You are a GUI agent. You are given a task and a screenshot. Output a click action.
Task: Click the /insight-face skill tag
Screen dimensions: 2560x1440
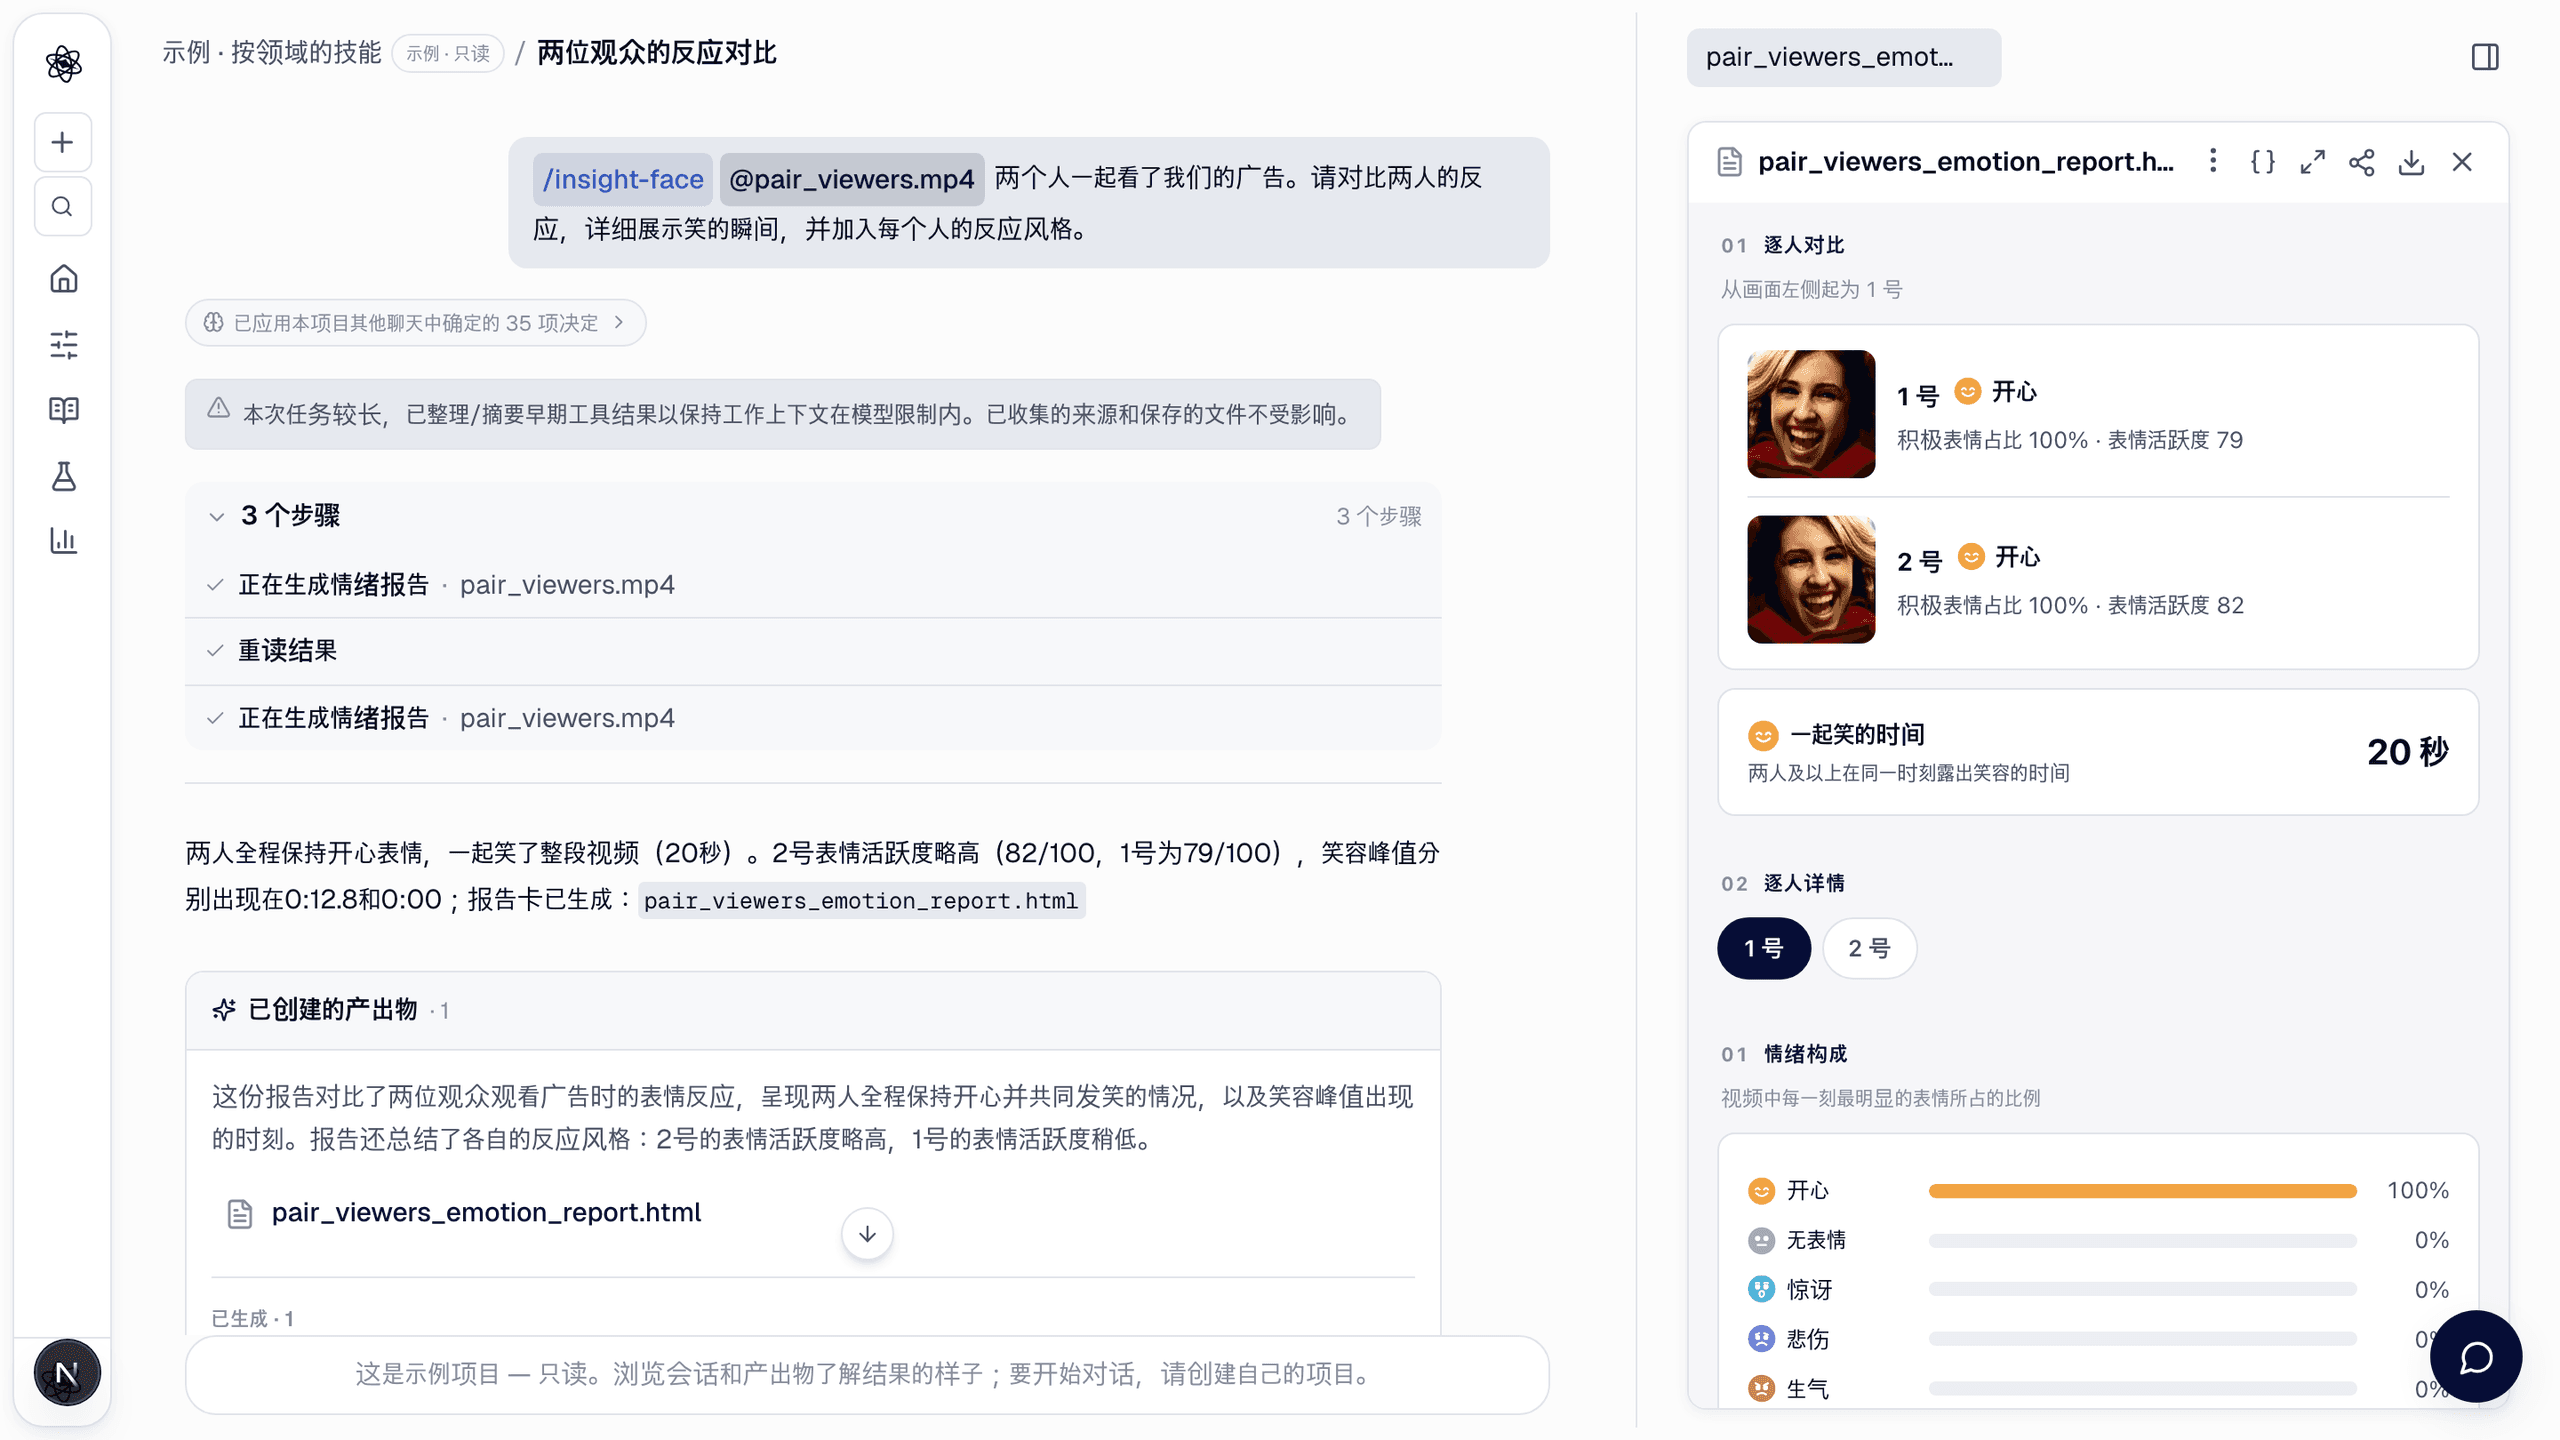click(x=622, y=179)
